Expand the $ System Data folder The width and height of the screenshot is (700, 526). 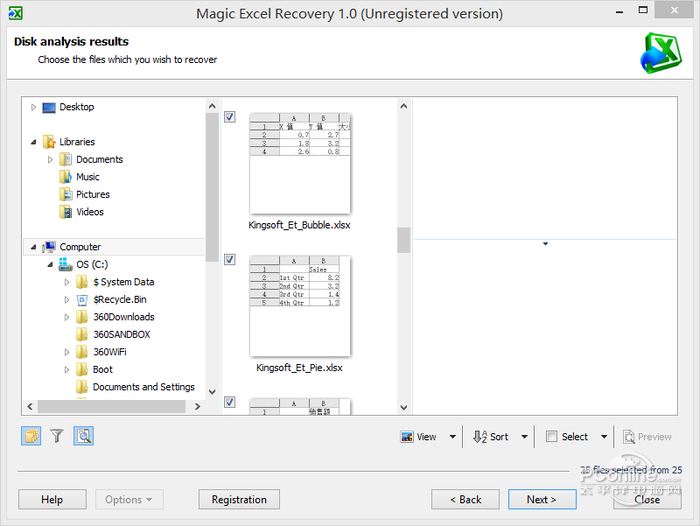point(67,282)
